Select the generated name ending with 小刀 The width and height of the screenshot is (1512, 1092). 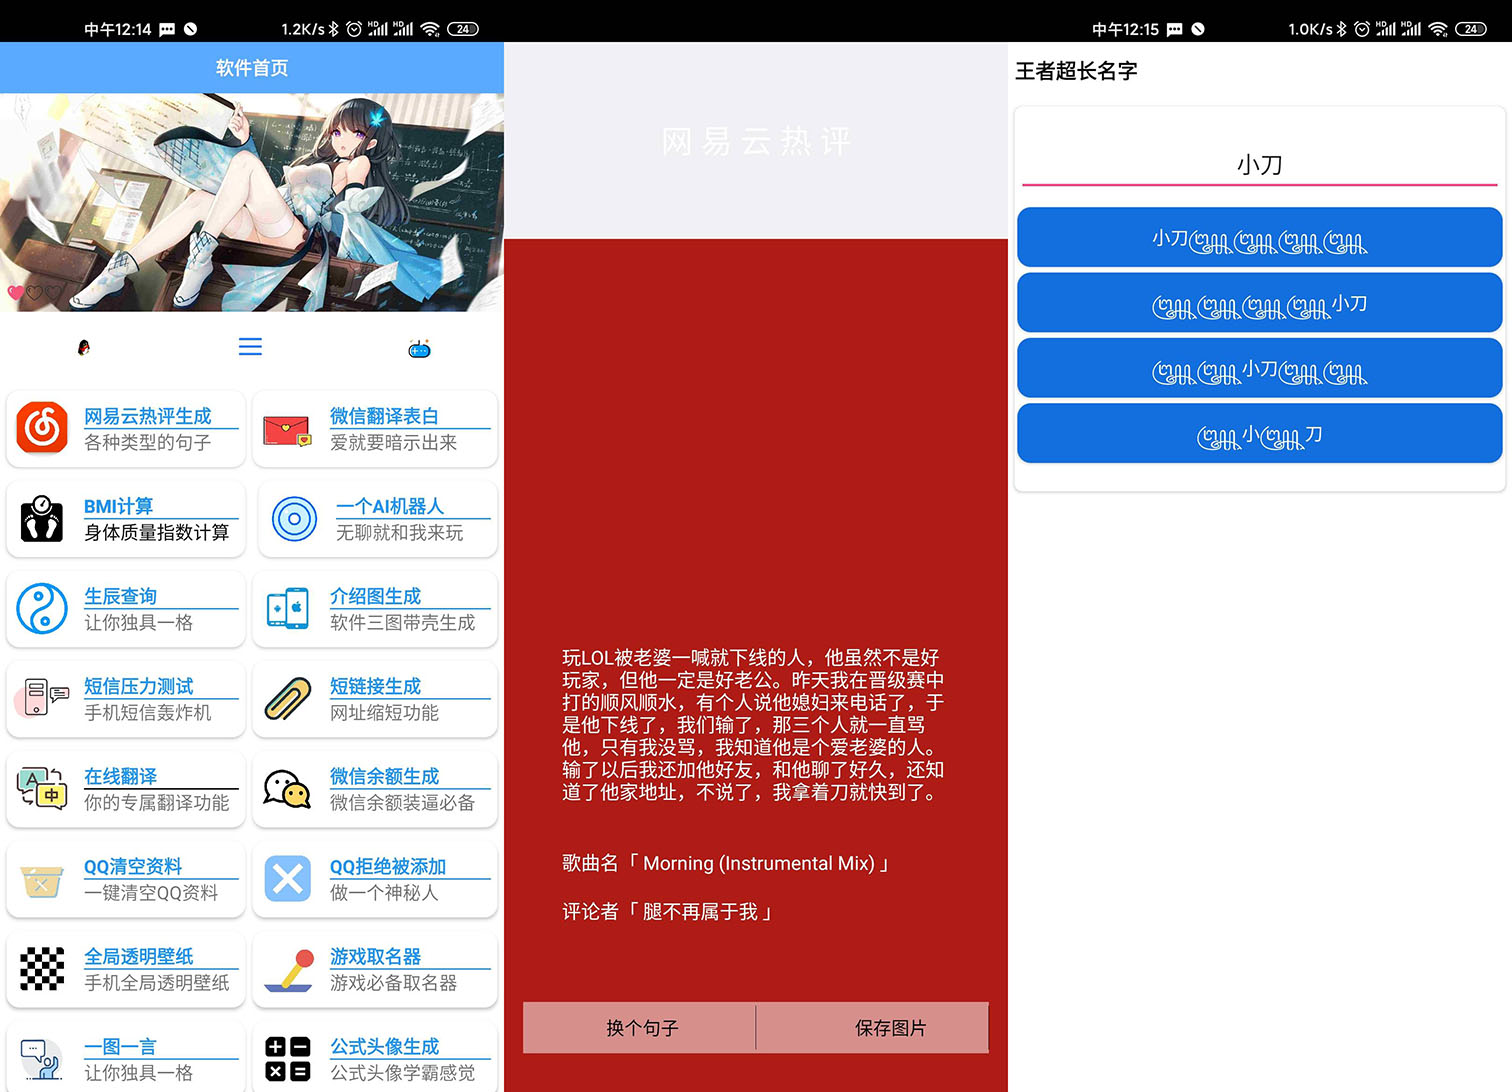1259,303
